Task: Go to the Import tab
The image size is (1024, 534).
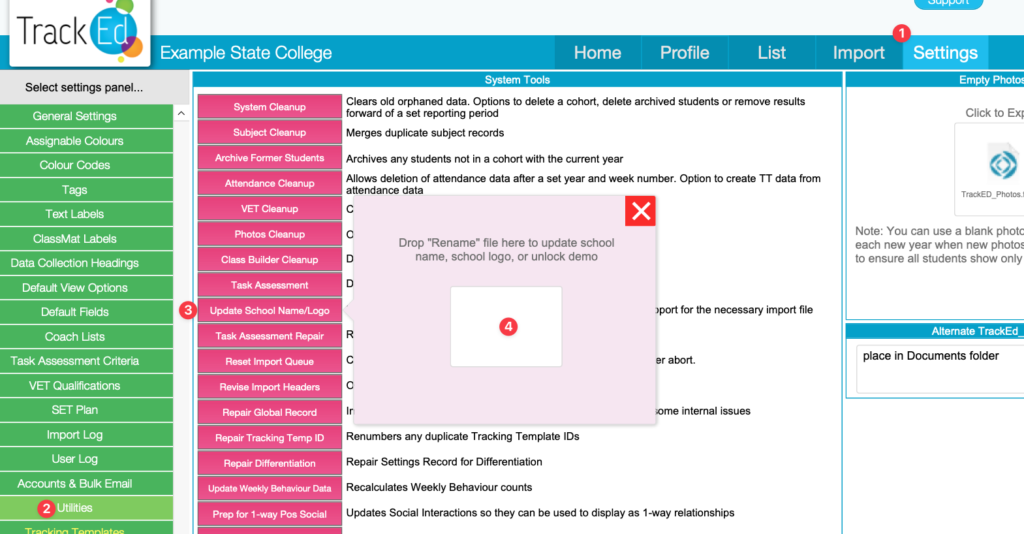Action: click(x=858, y=53)
